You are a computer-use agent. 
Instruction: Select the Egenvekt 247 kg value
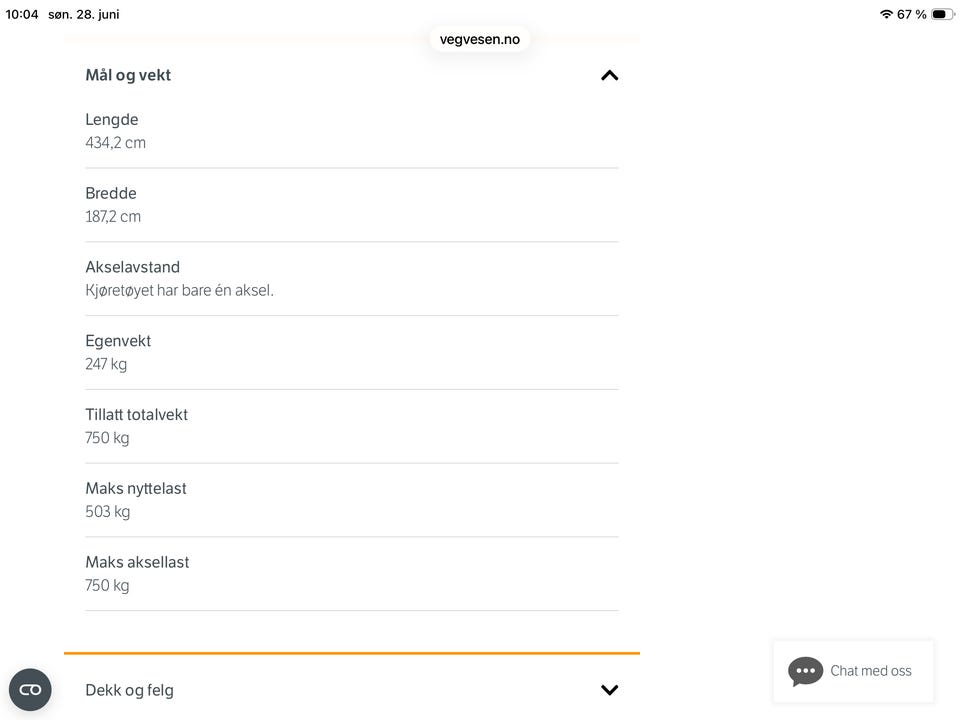point(106,364)
